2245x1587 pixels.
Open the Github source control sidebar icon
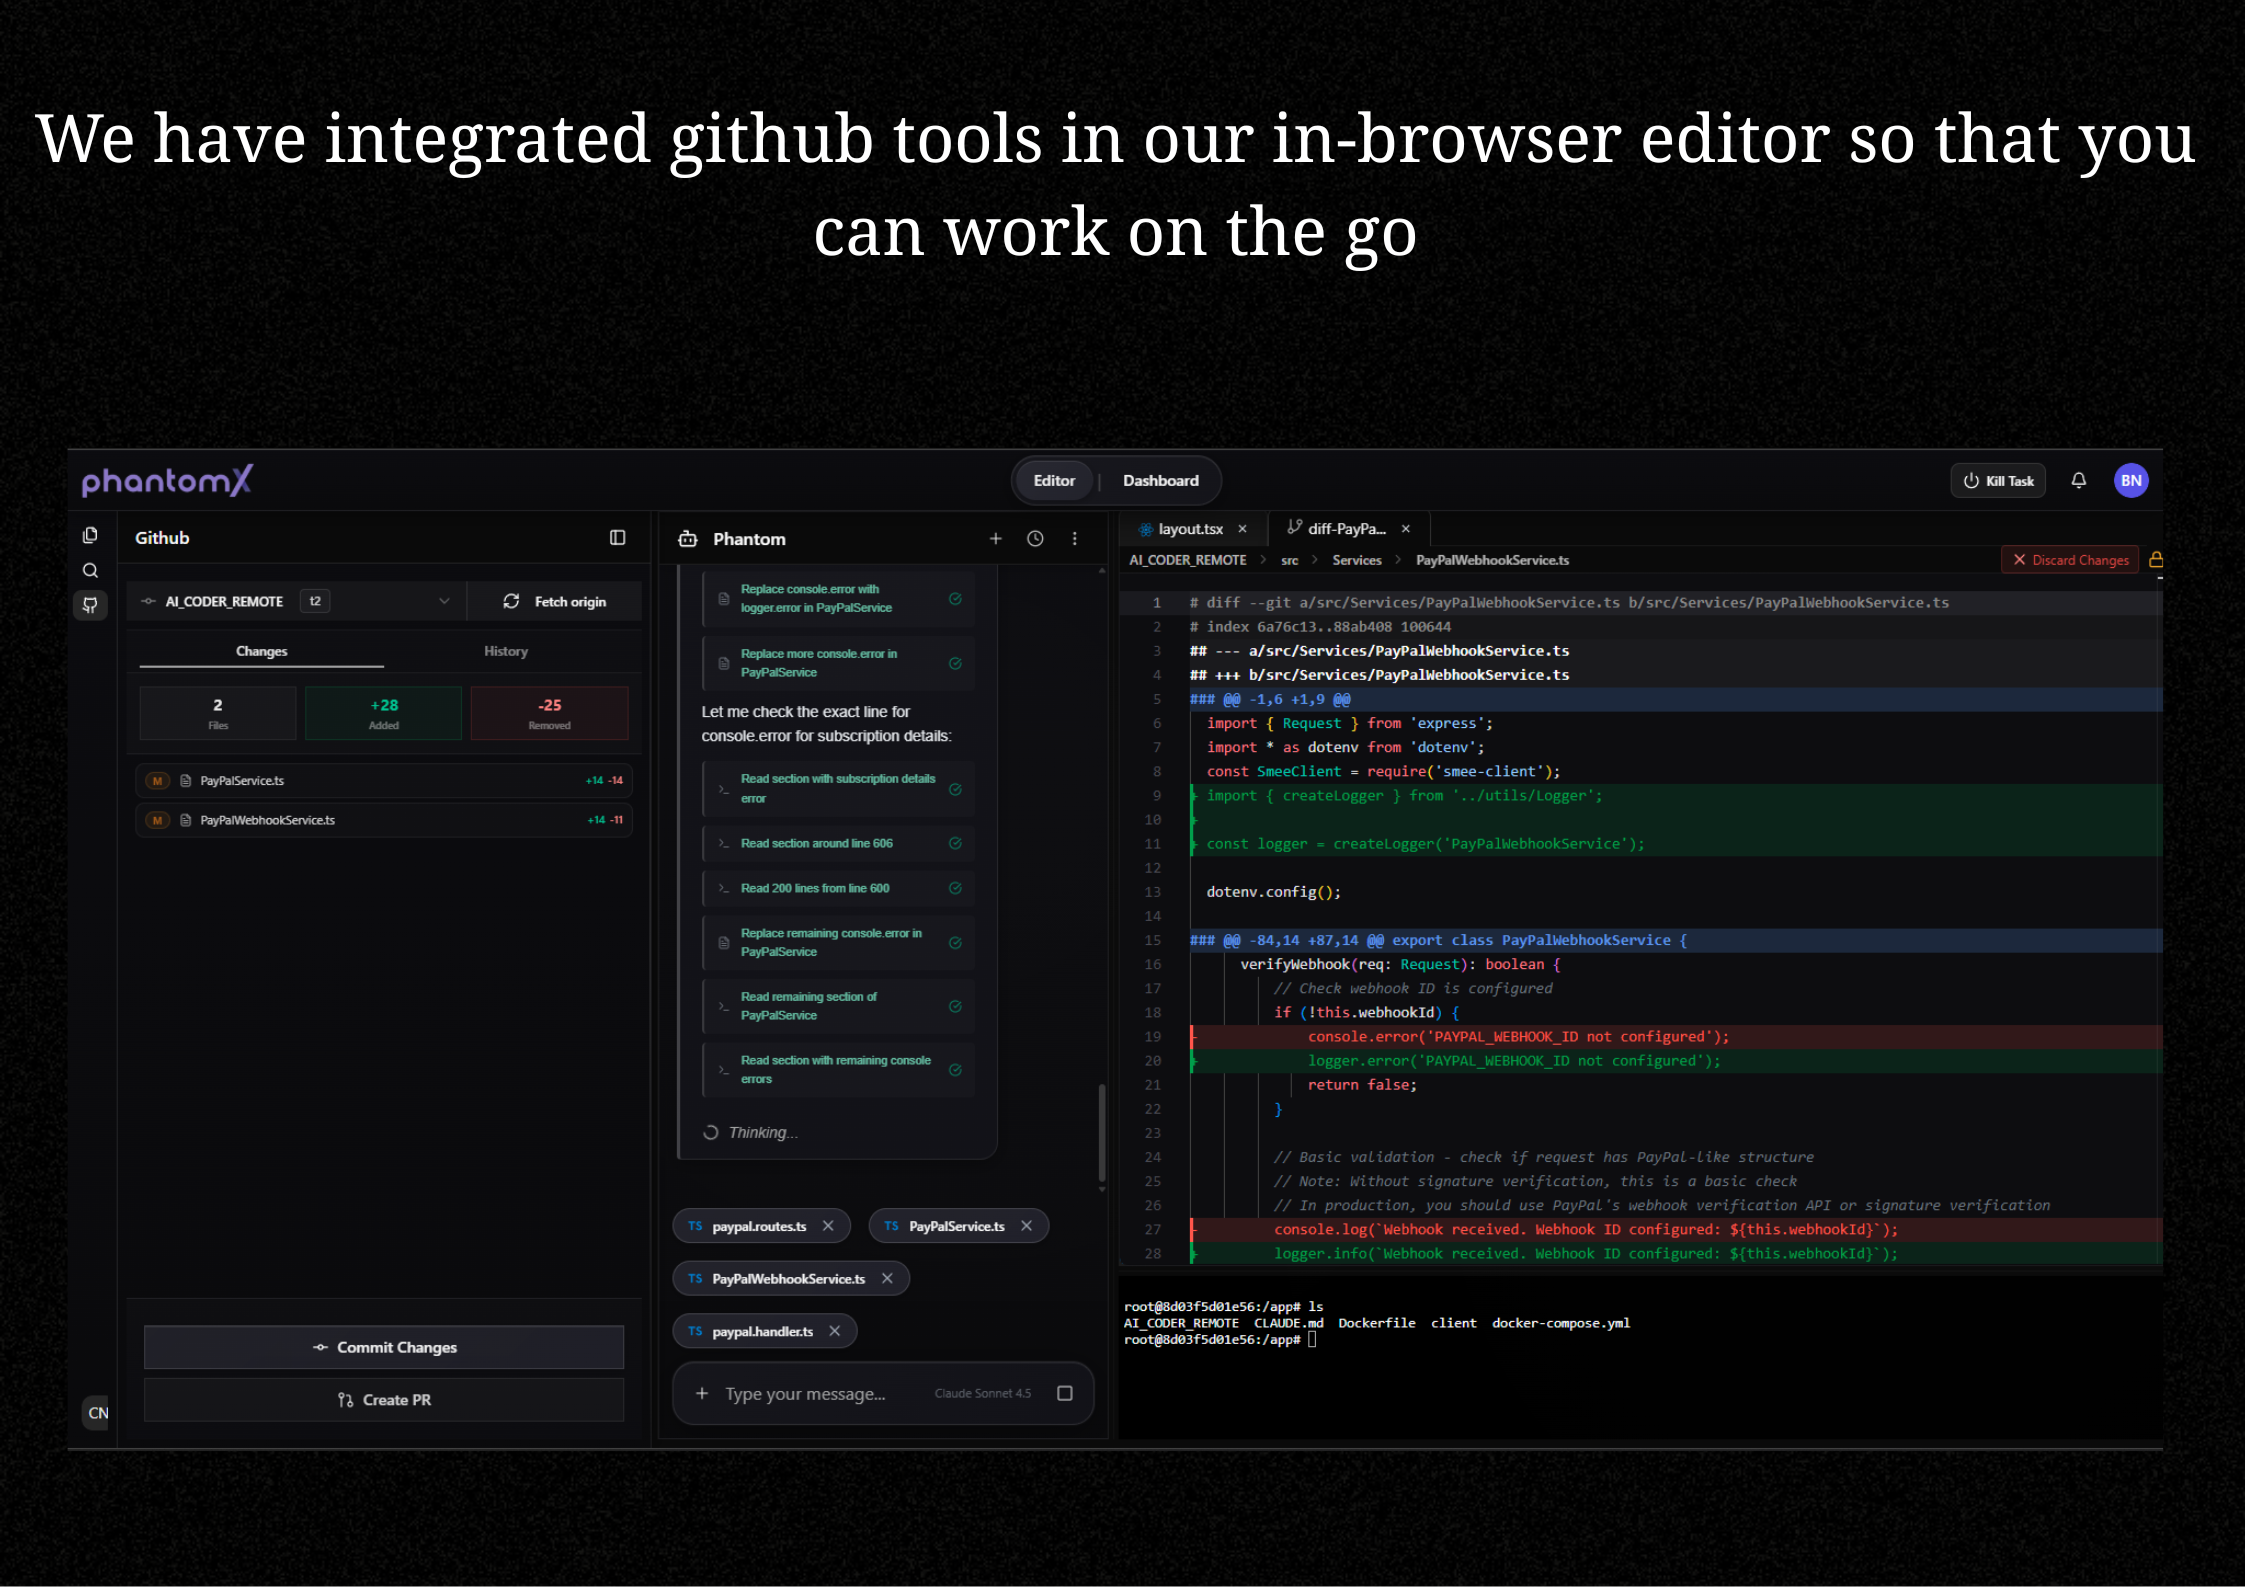tap(90, 605)
